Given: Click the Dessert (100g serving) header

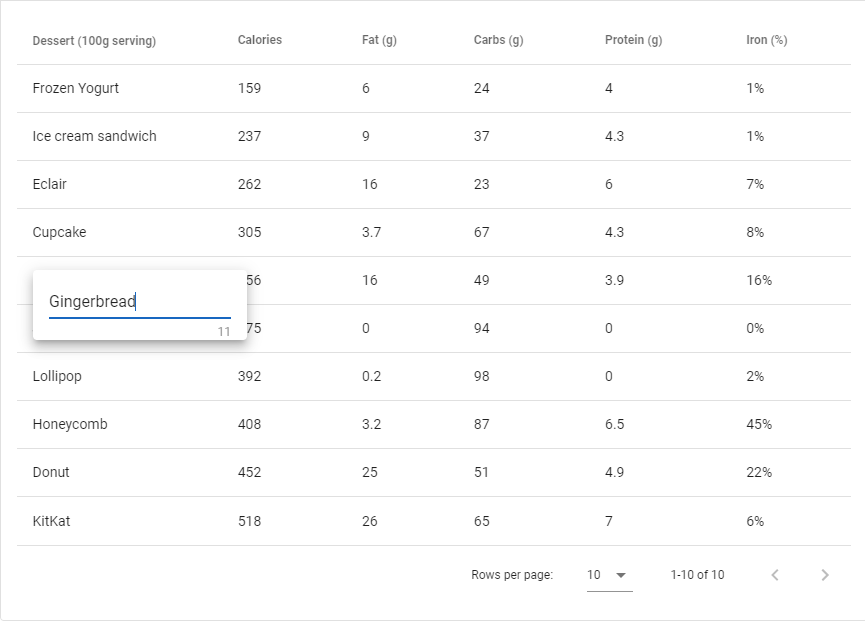Looking at the screenshot, I should pos(94,41).
